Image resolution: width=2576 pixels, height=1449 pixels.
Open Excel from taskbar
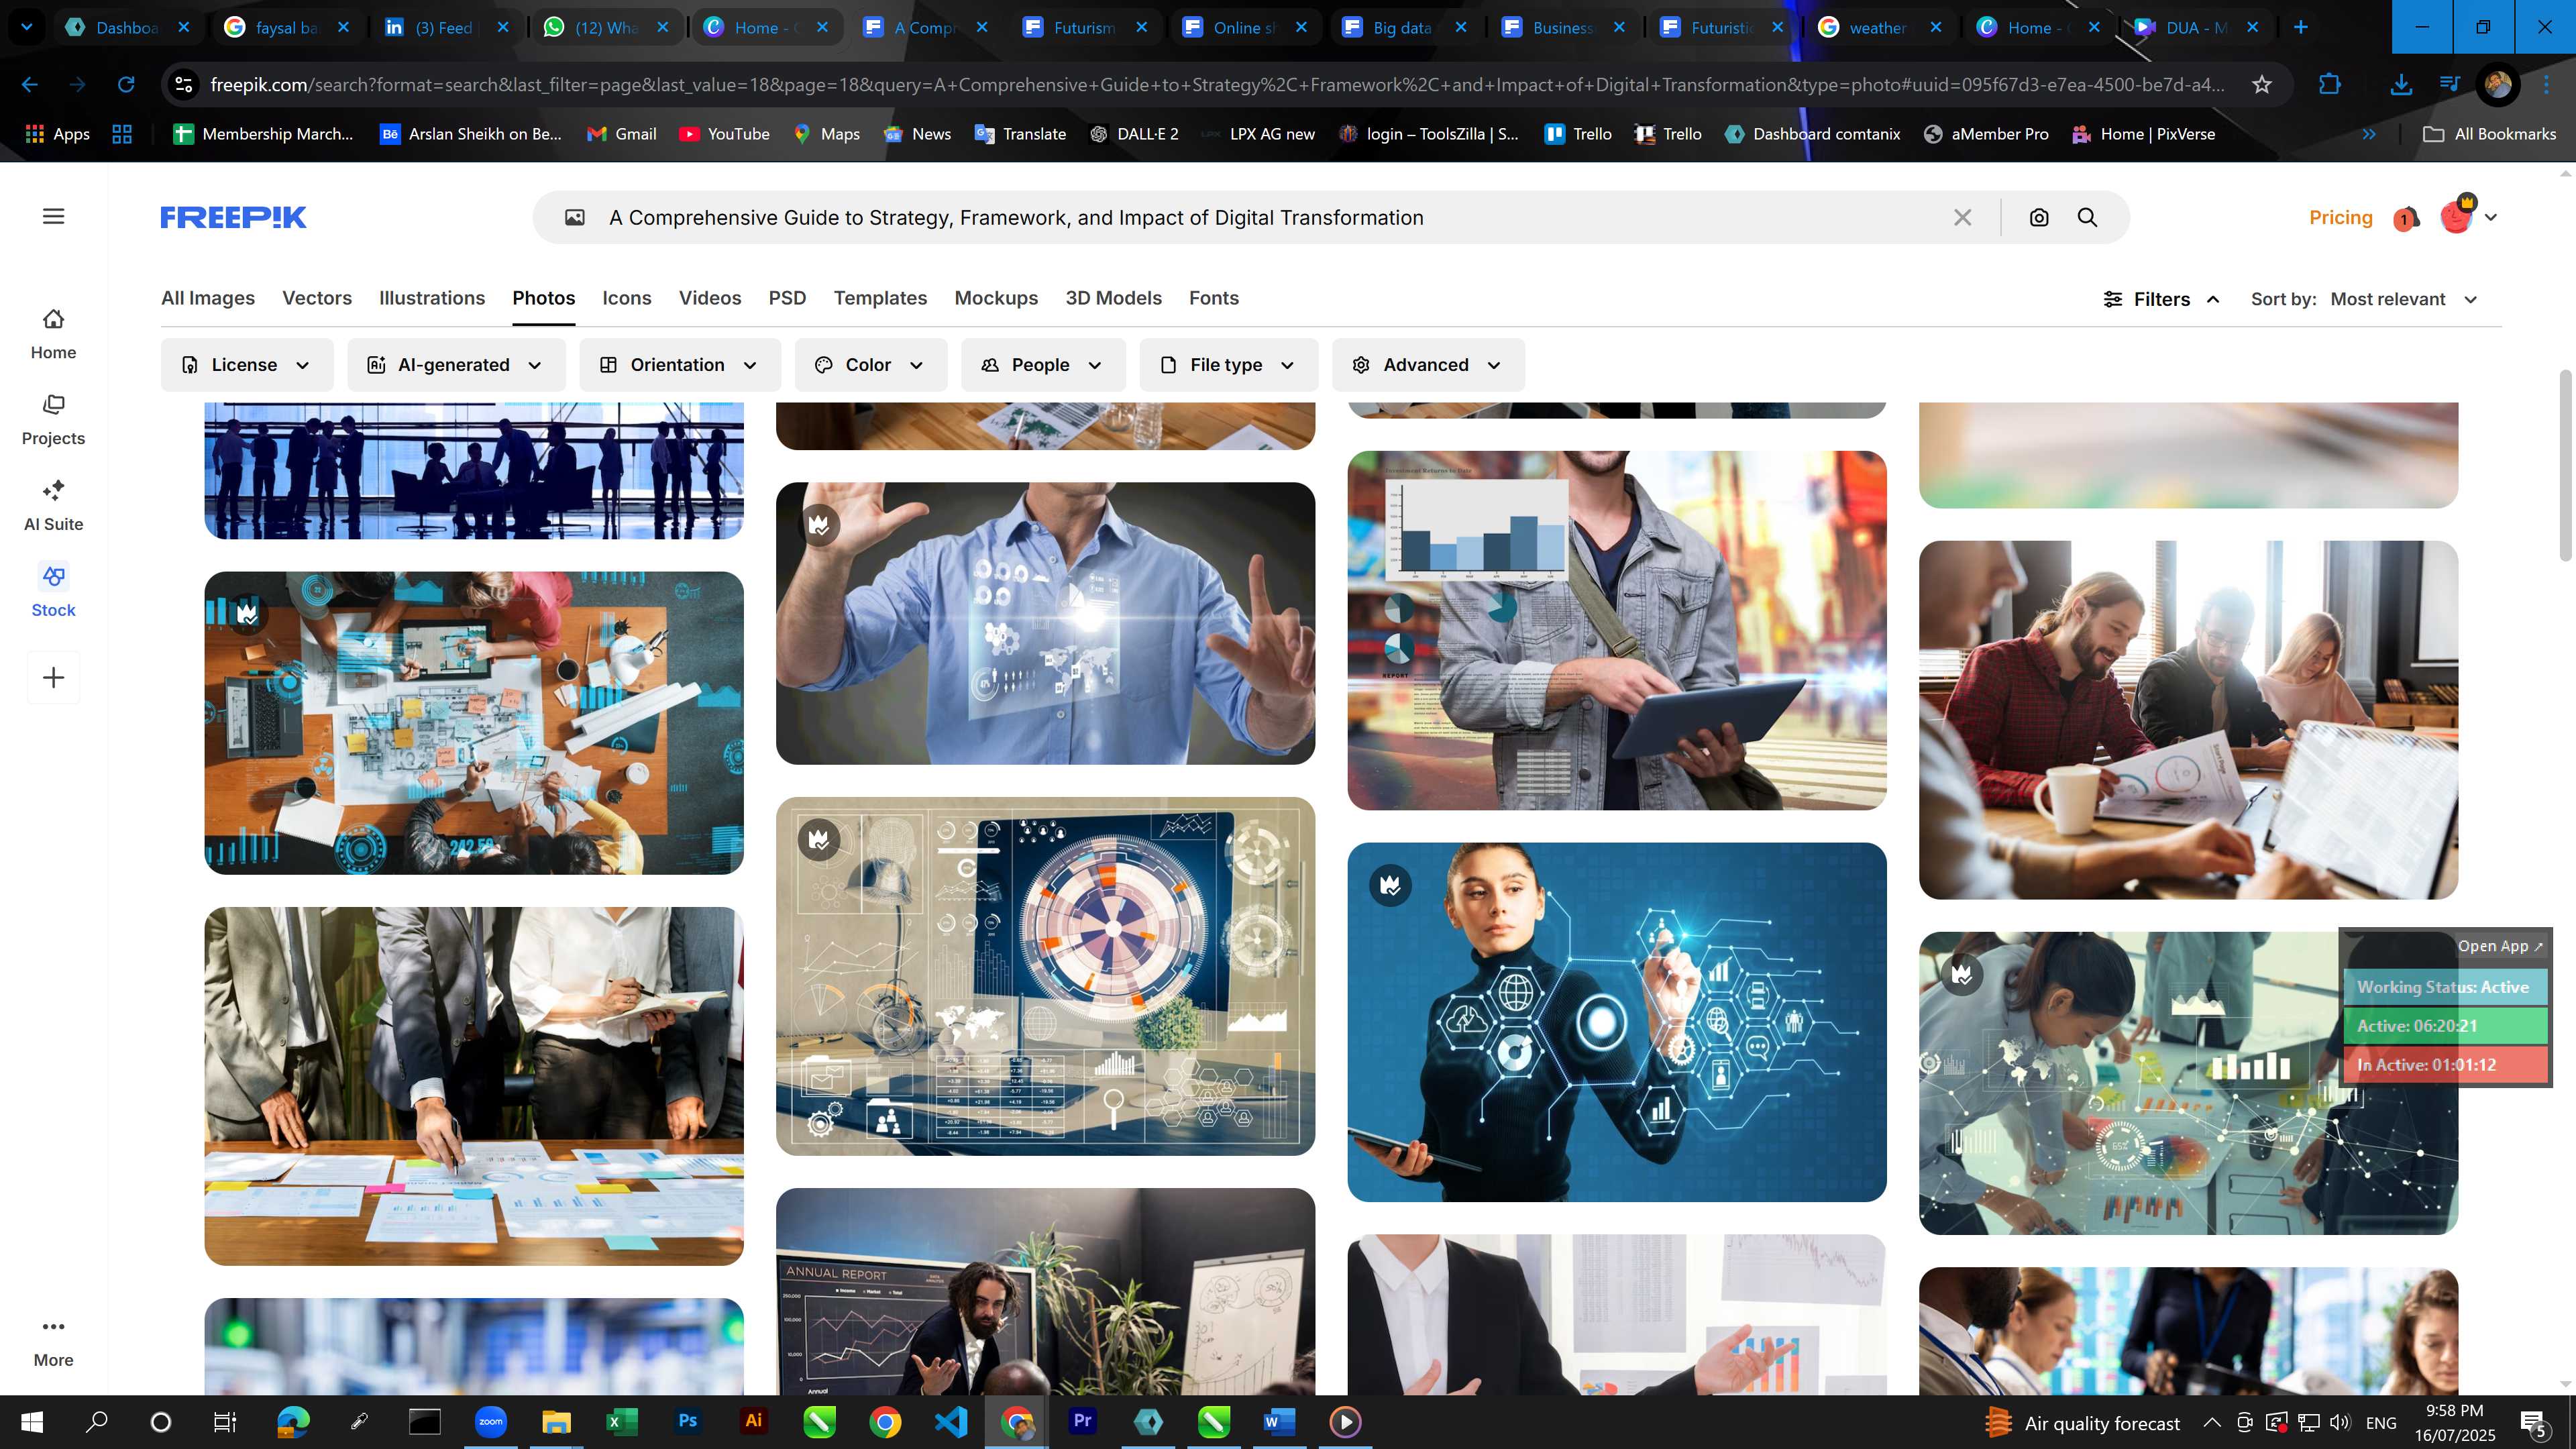click(622, 1421)
